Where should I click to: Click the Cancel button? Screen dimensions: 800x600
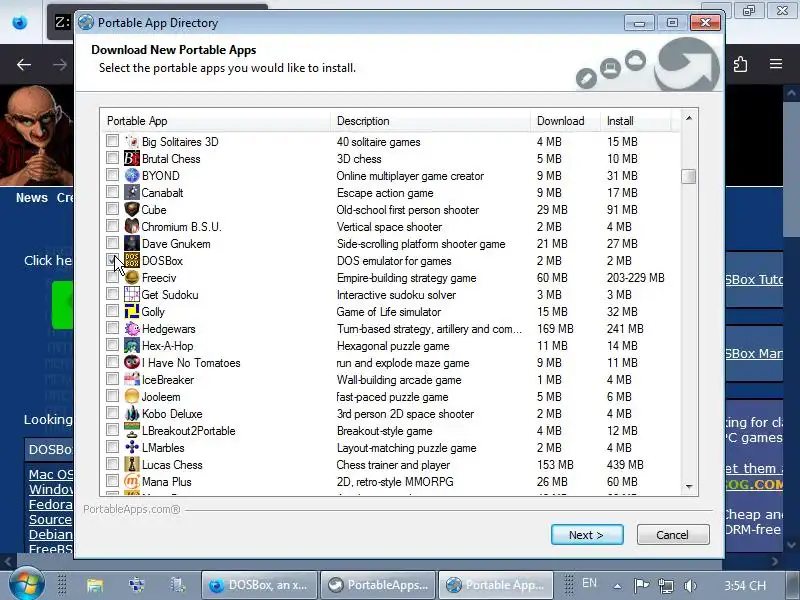(x=673, y=535)
